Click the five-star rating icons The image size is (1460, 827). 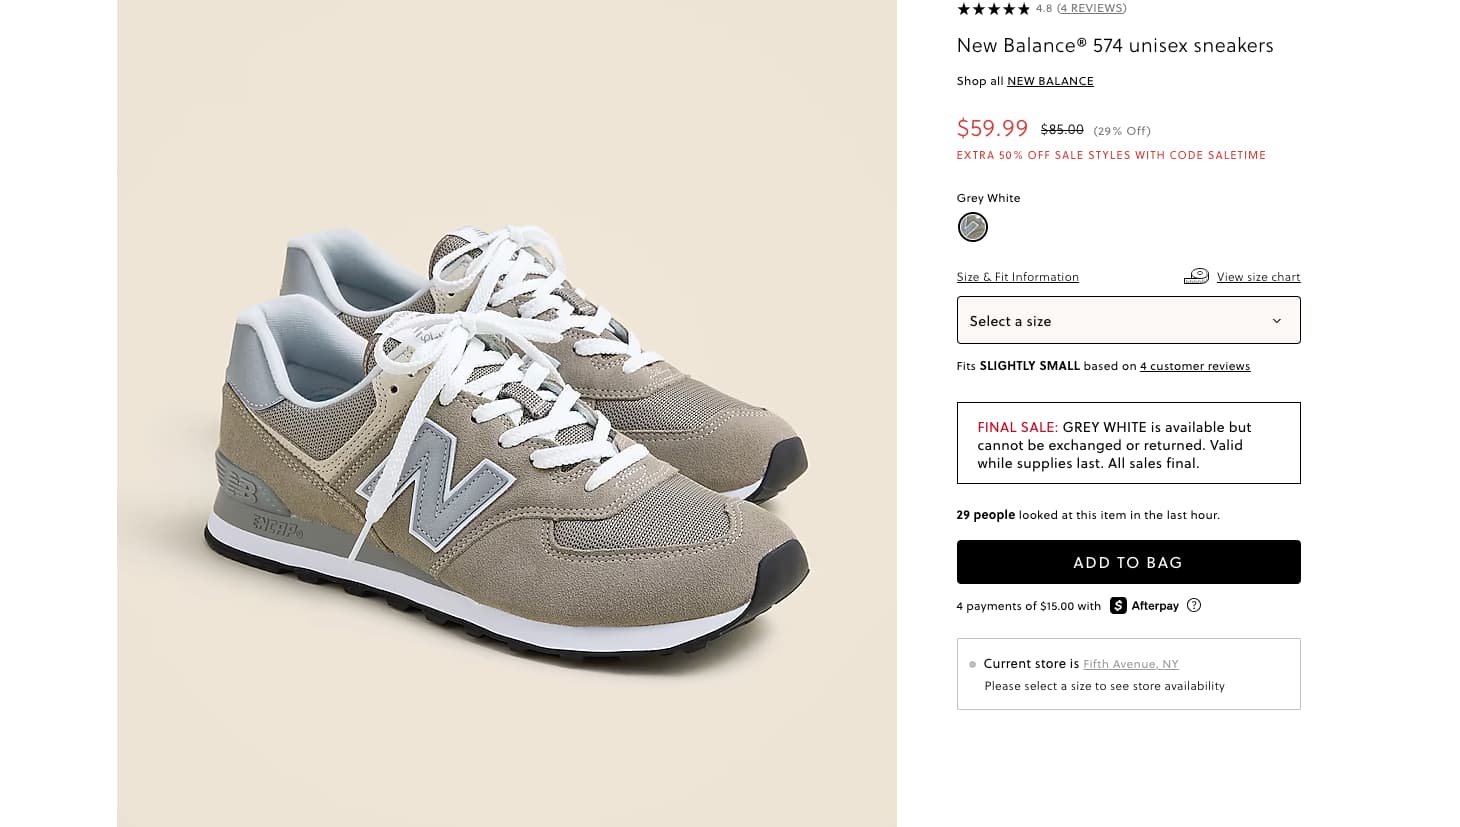point(993,9)
